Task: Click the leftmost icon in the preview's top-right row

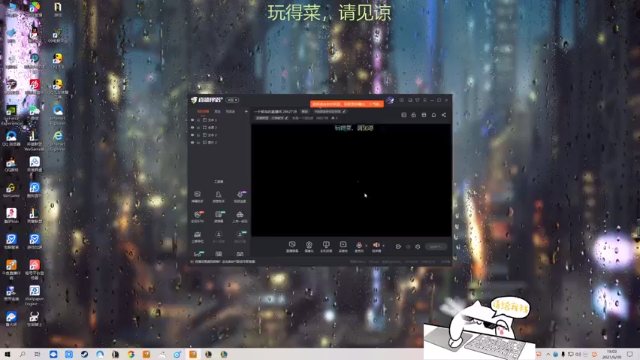Action: (x=404, y=115)
